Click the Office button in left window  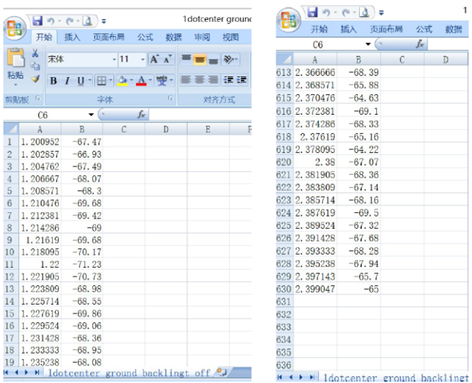(15, 28)
